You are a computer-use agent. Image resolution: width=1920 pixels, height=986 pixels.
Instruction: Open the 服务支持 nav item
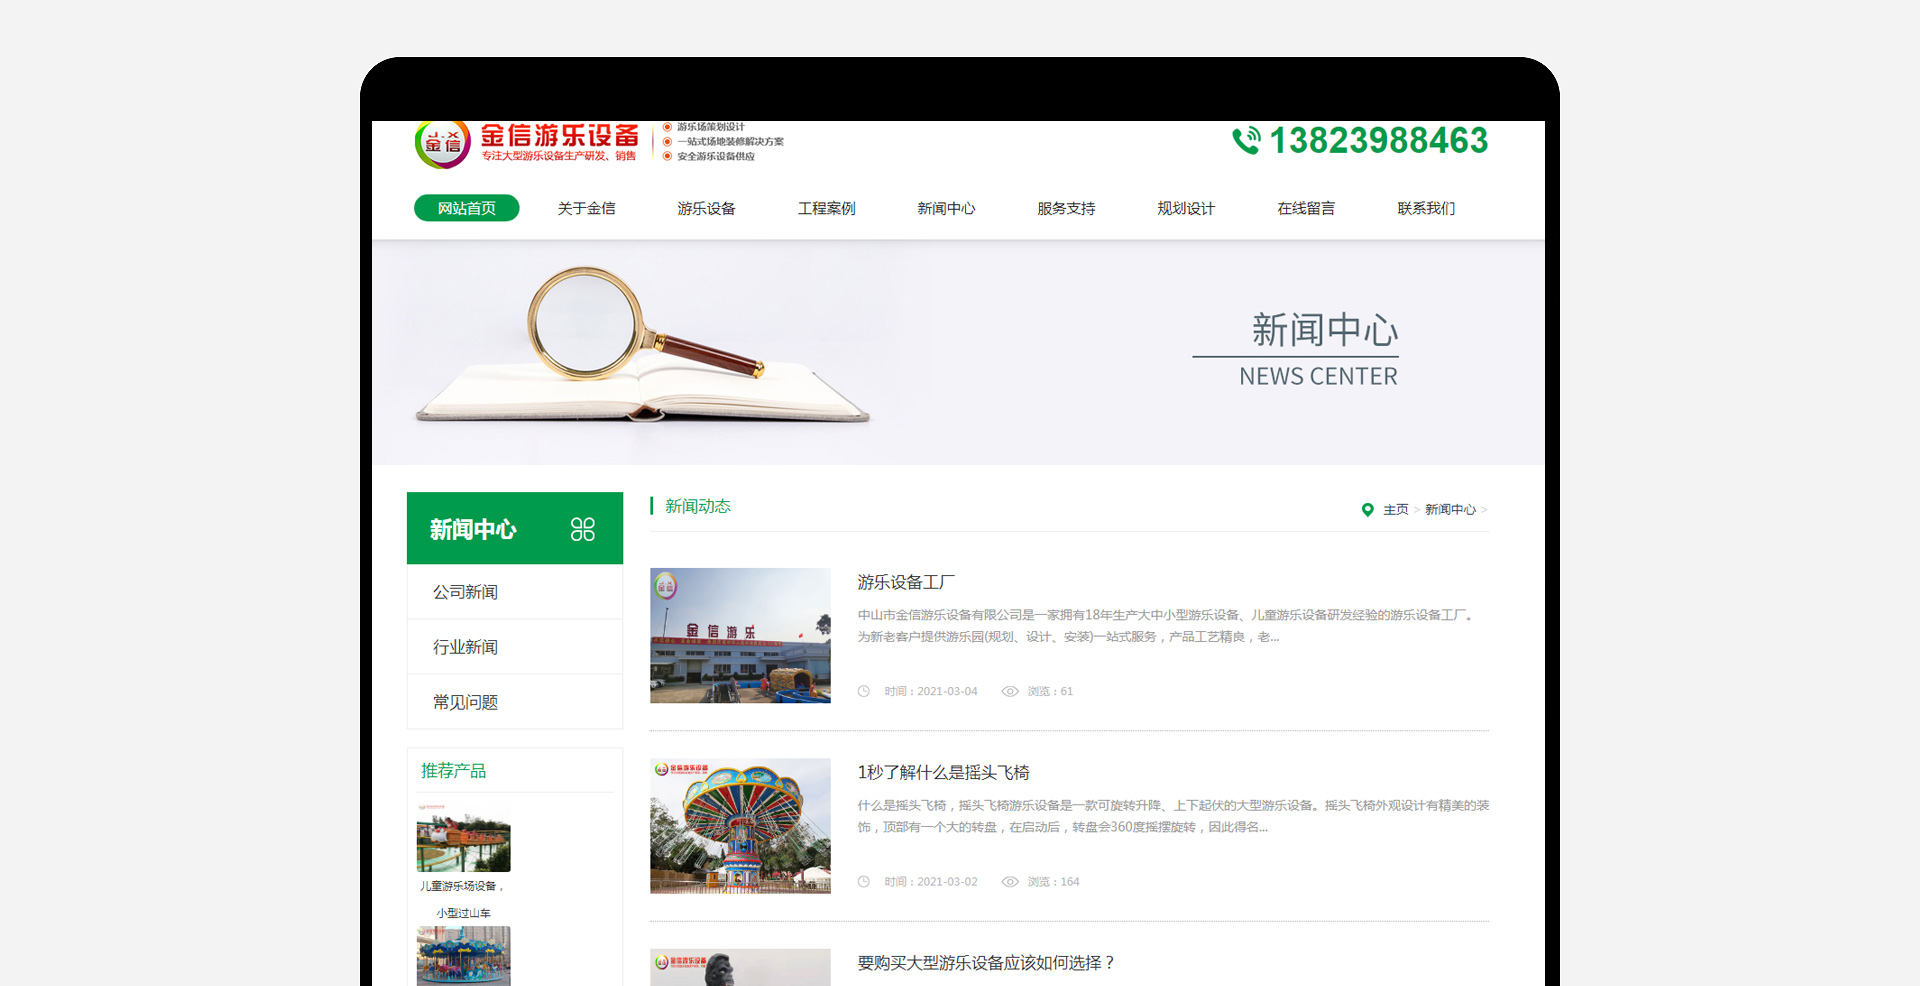1066,208
